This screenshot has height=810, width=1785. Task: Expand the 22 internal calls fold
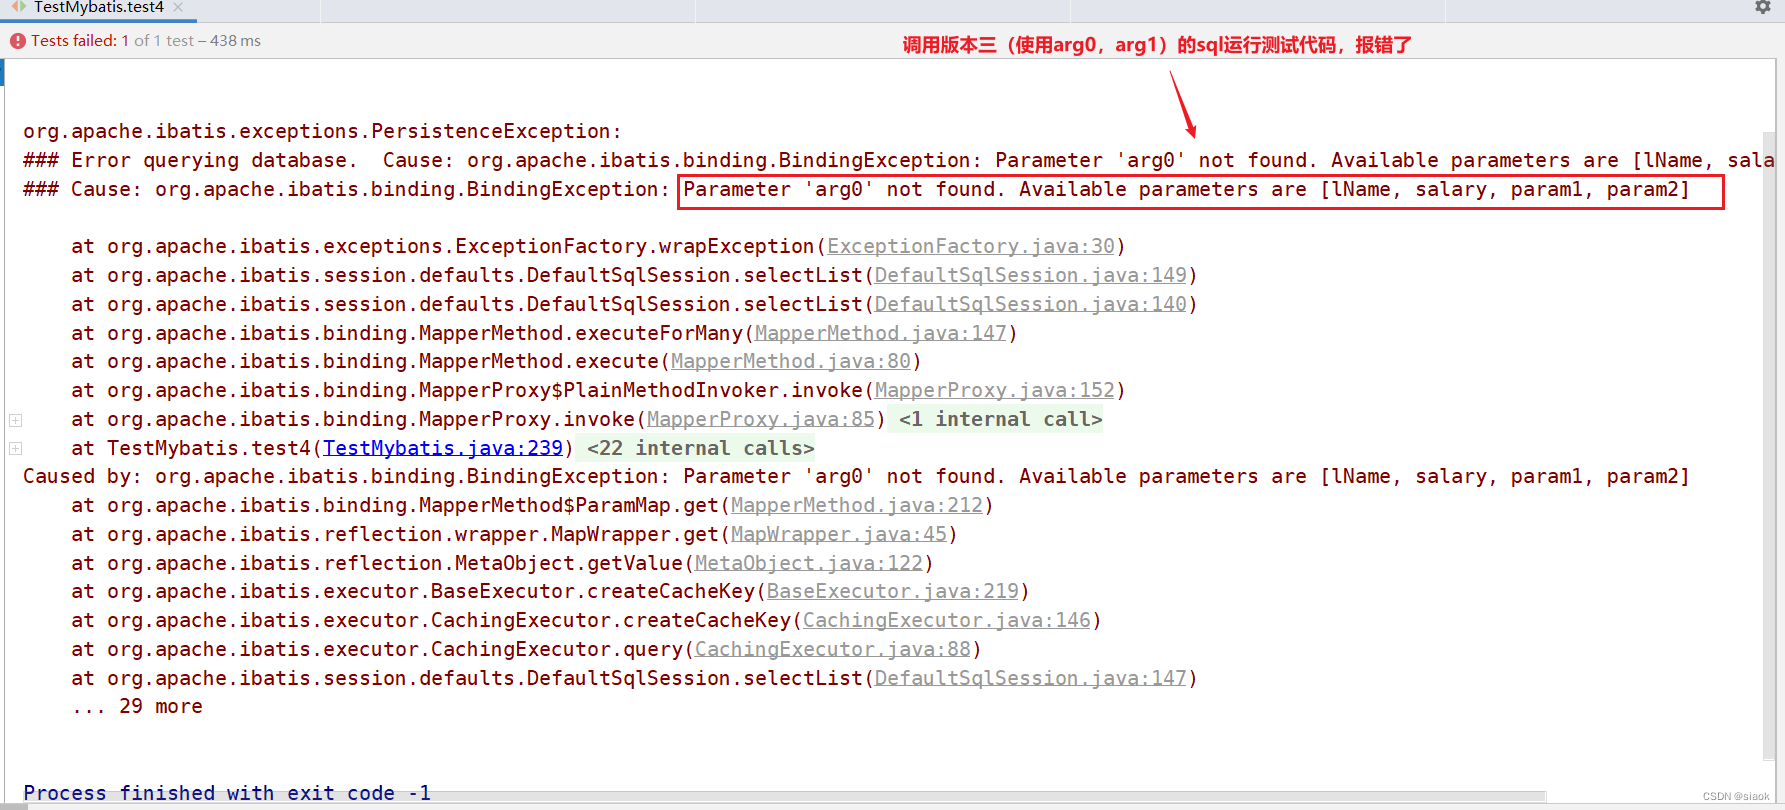15,449
